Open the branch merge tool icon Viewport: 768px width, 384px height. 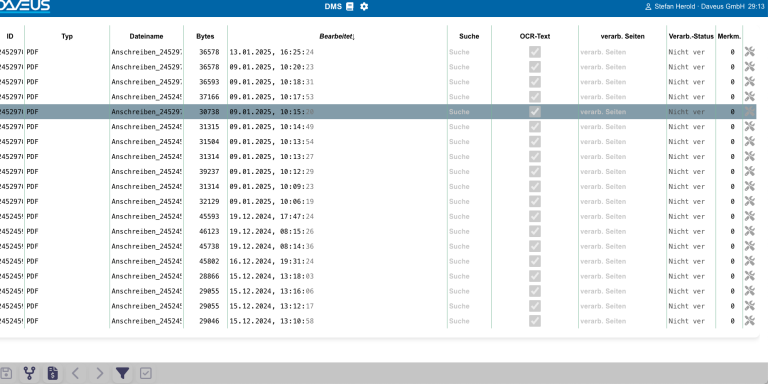click(x=29, y=374)
